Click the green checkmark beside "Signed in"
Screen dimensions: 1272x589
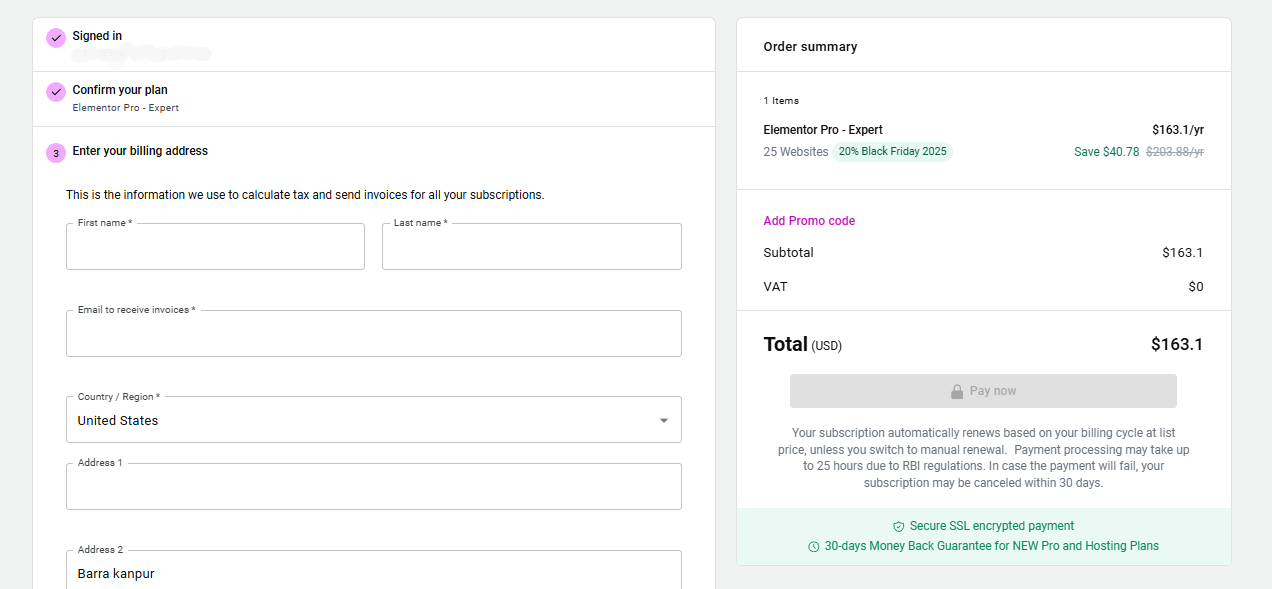[x=56, y=37]
